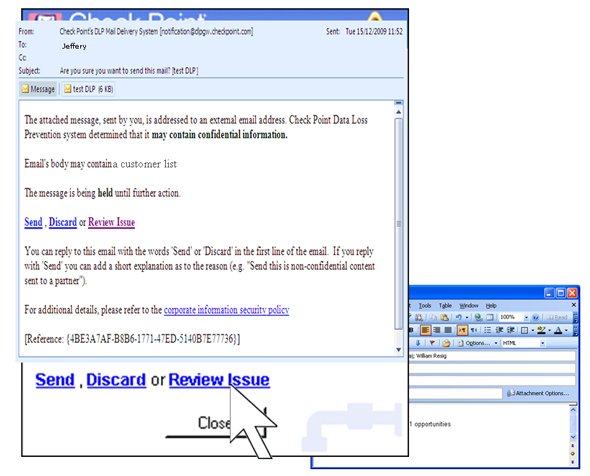This screenshot has height=476, width=590.
Task: Open the HTML message format dropdown
Action: [x=543, y=343]
